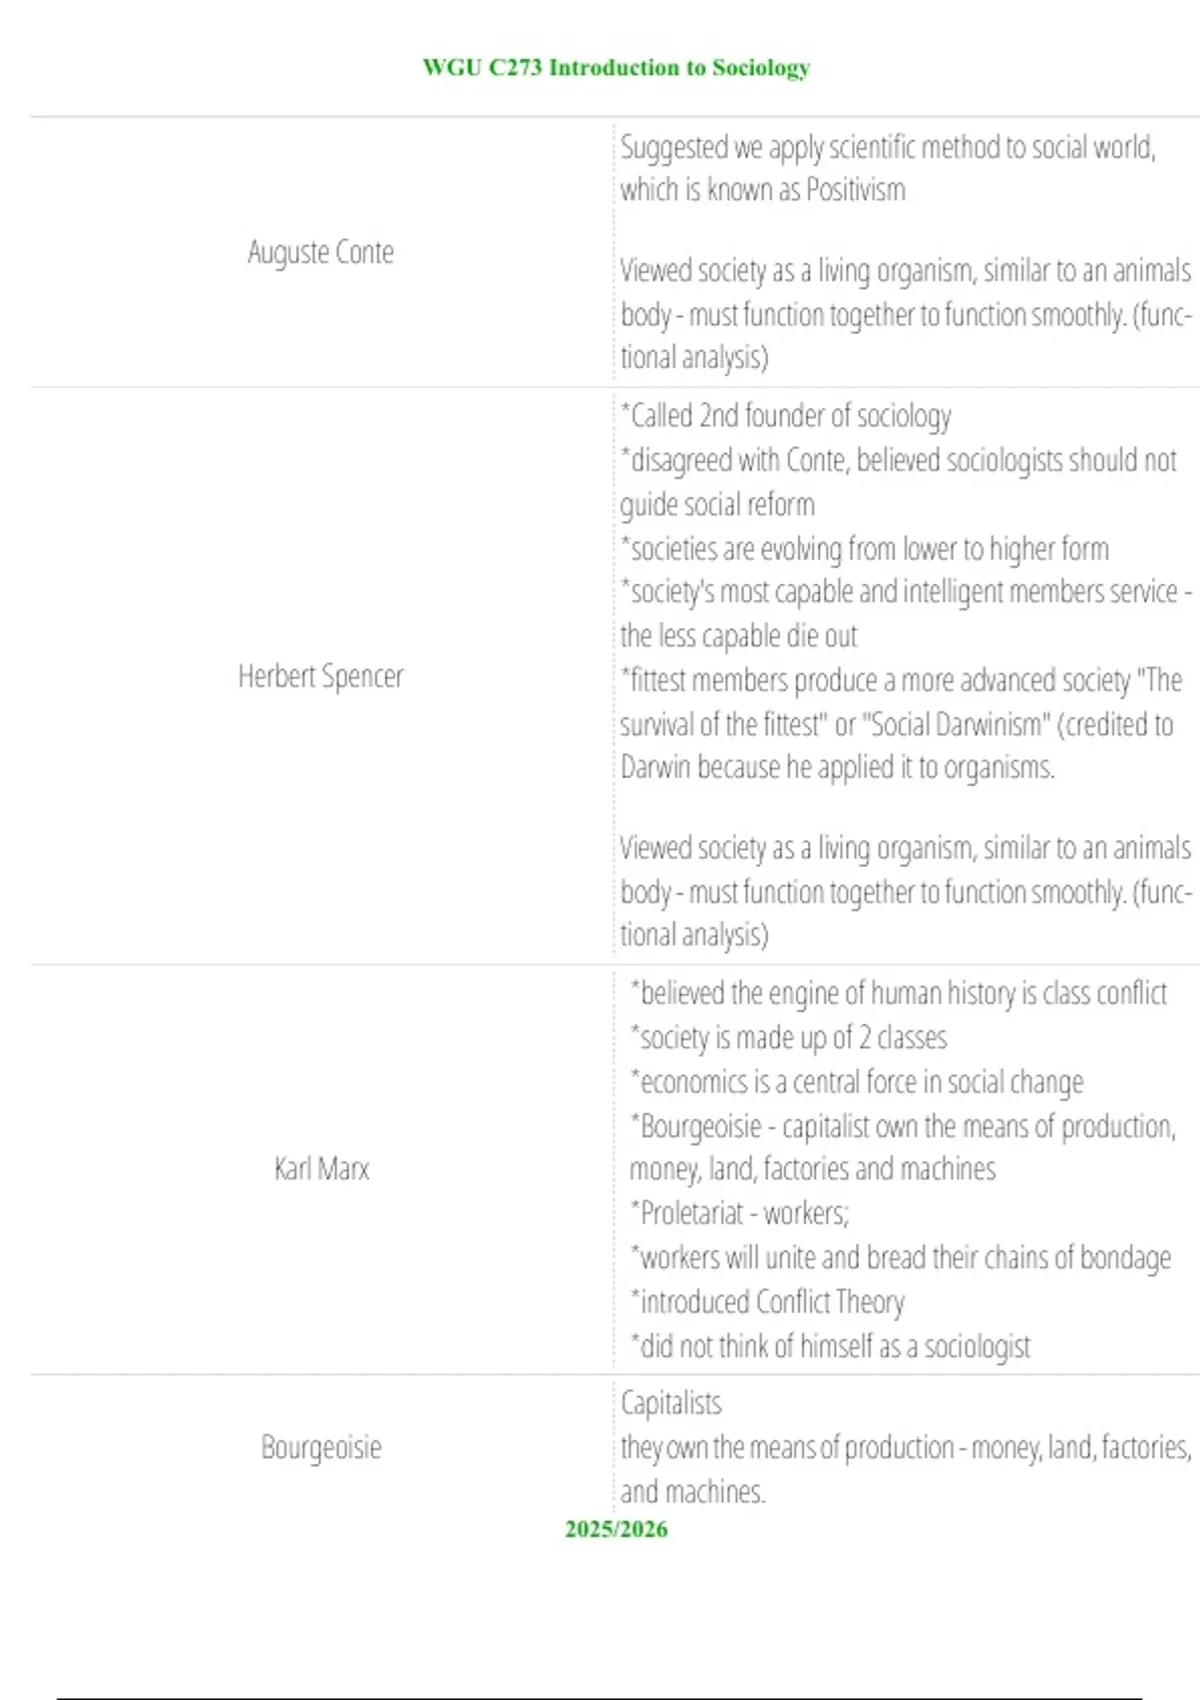The width and height of the screenshot is (1200, 1700).
Task: Click the 2025/2026 footer label
Action: tap(616, 1529)
